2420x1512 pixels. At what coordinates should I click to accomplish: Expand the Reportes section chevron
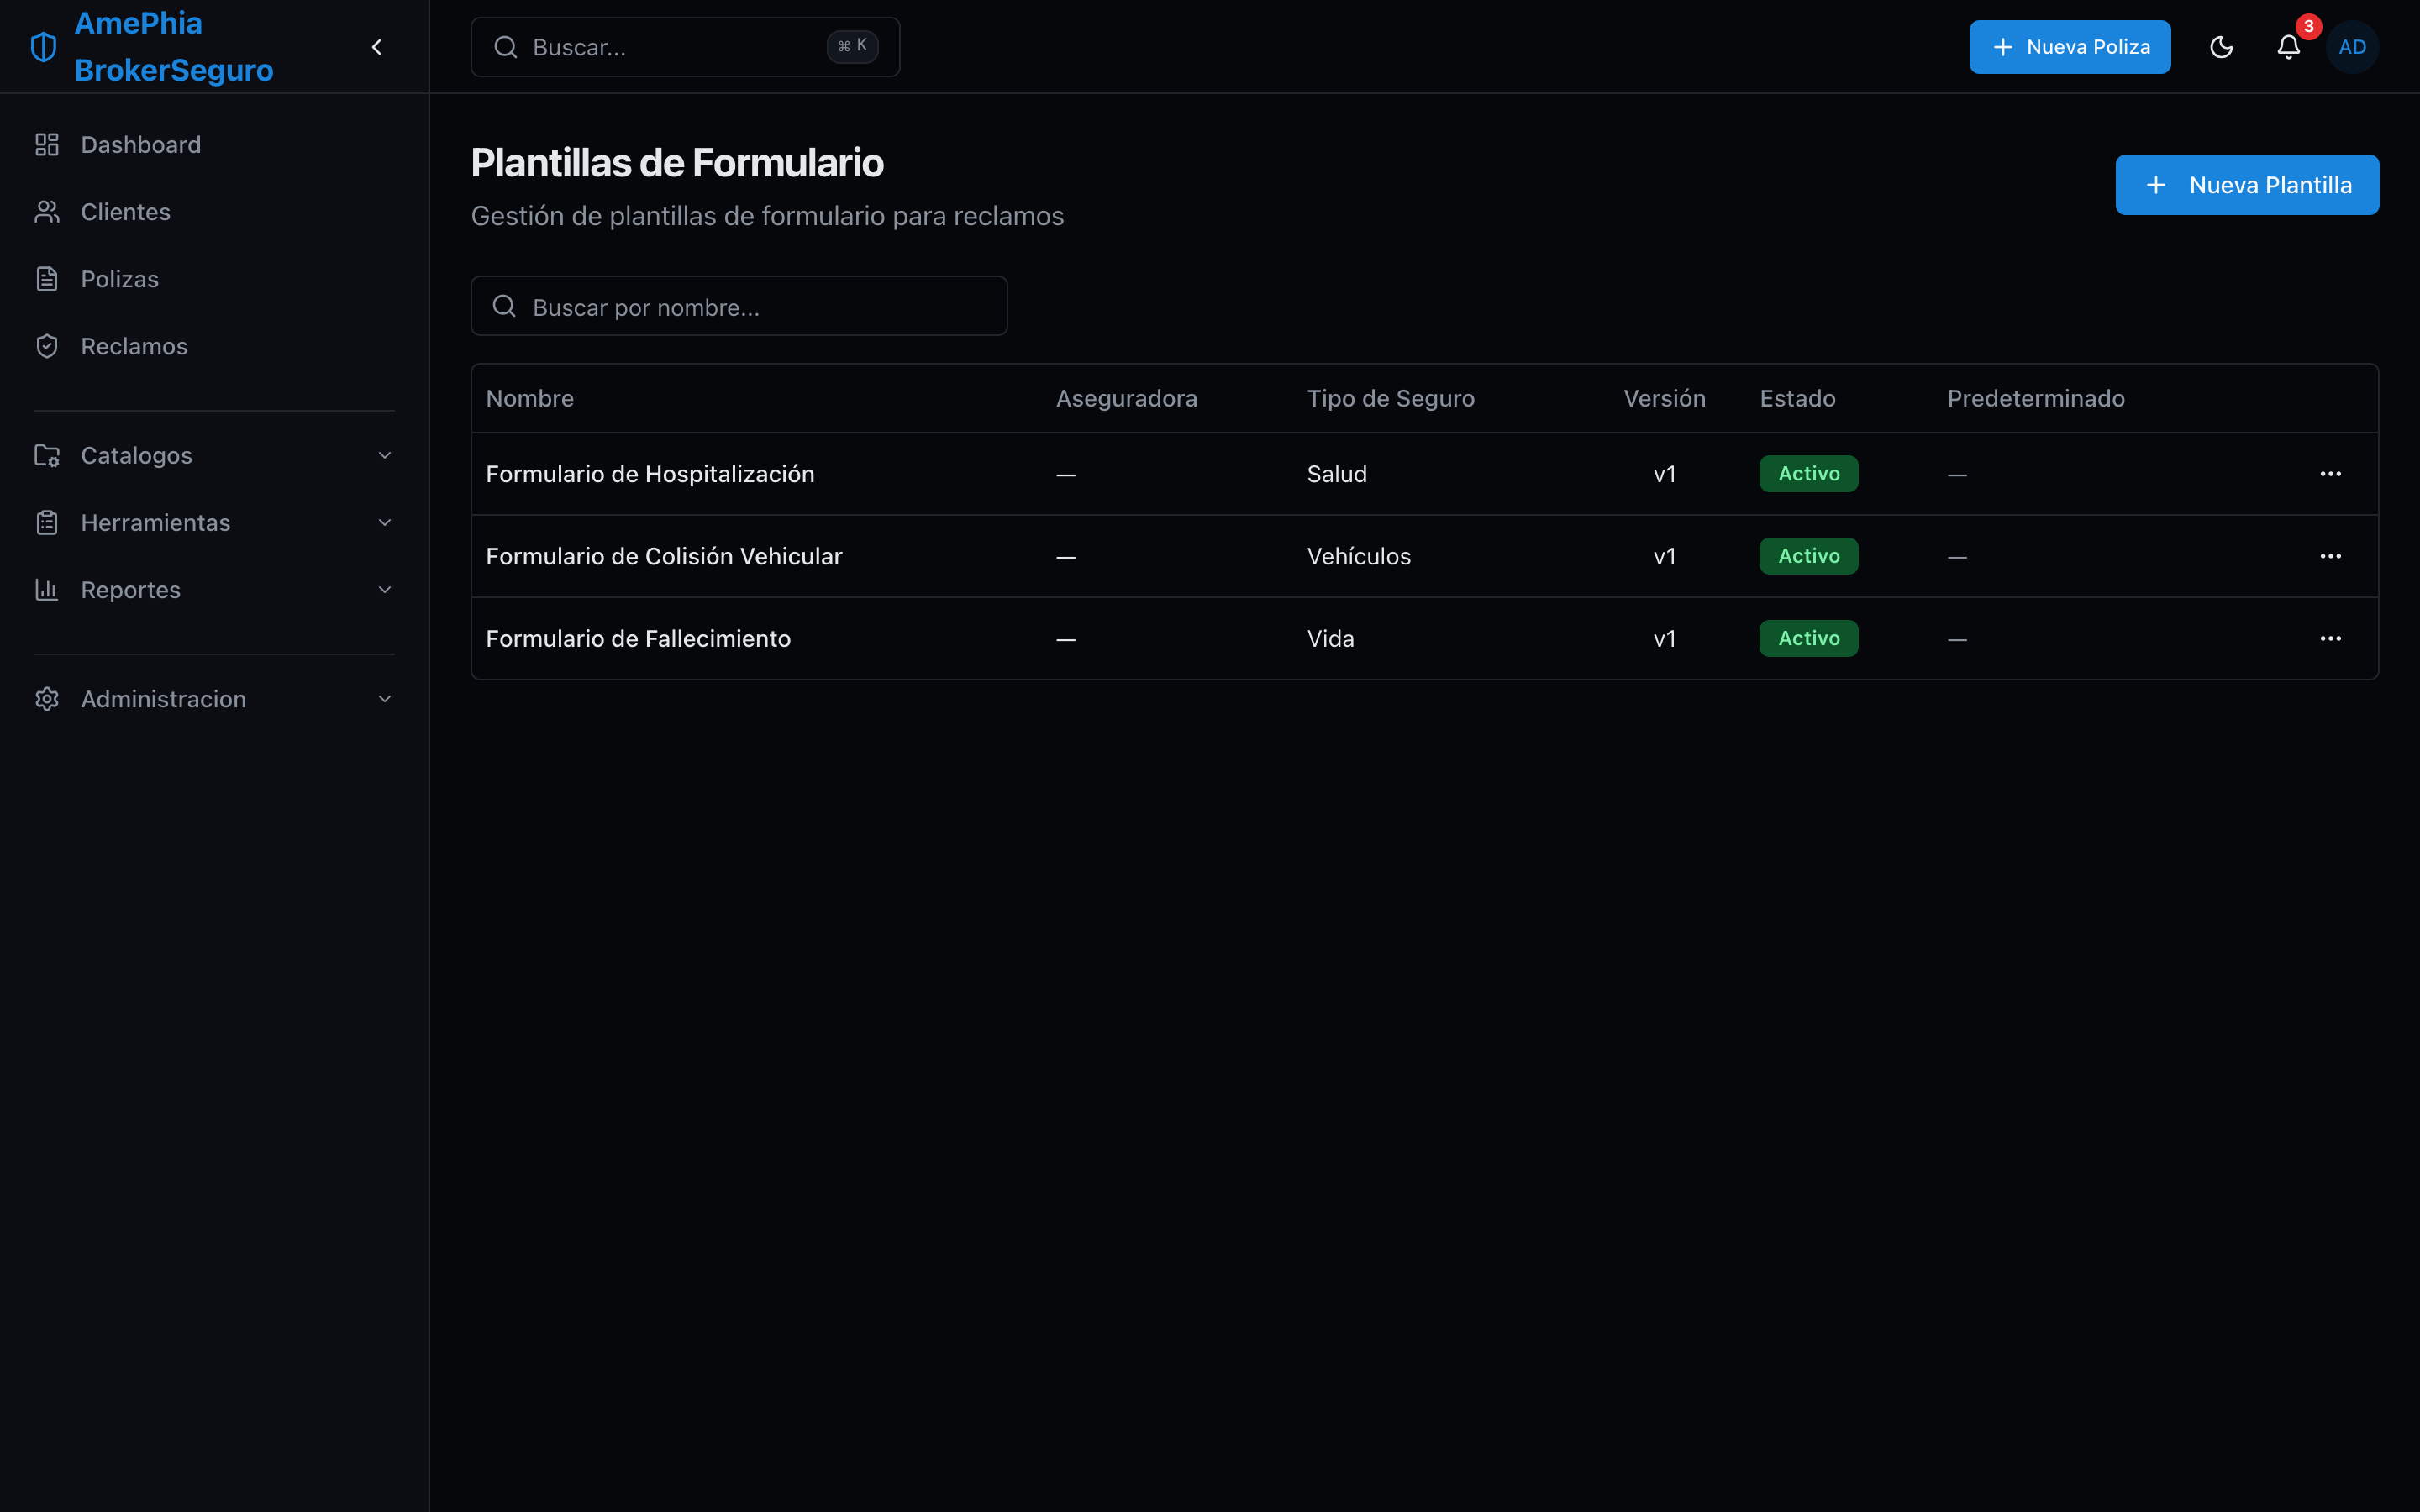[385, 589]
